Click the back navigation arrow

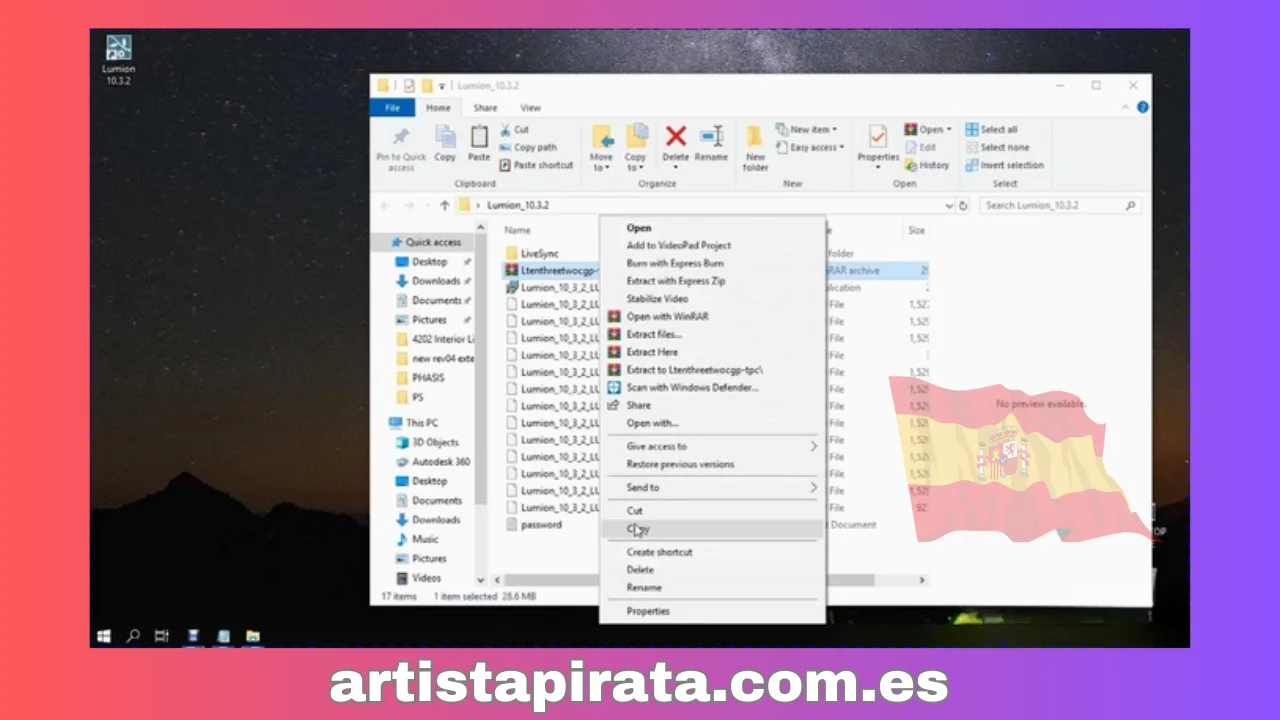pos(385,205)
